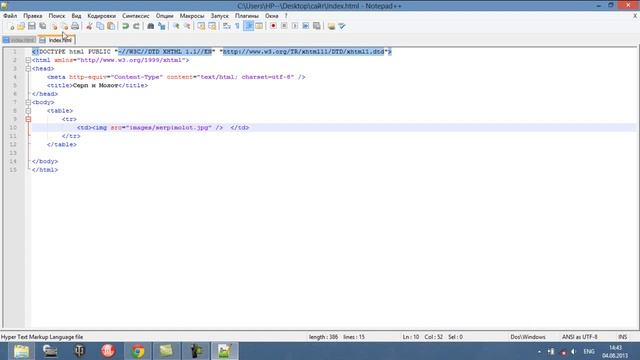Click the ENG language indicator in tray
The image size is (640, 360).
pyautogui.click(x=589, y=351)
